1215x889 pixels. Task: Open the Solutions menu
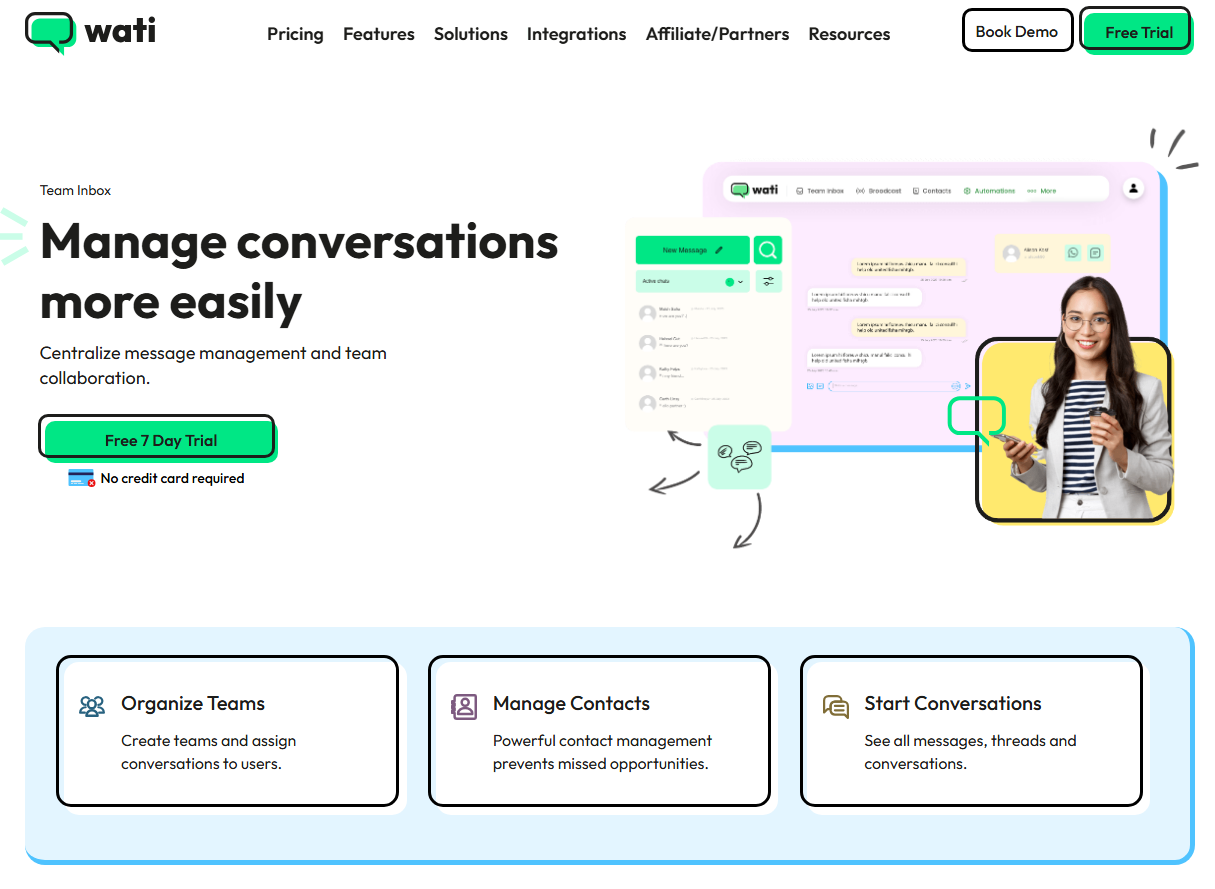[x=470, y=34]
